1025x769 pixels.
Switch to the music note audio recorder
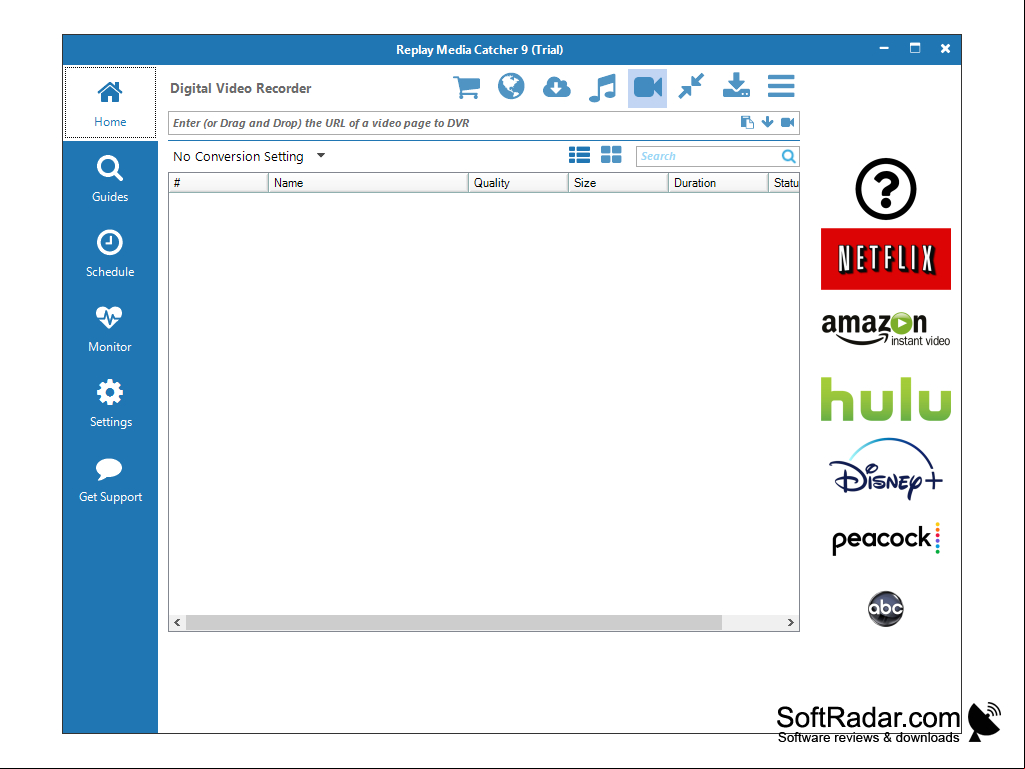tap(602, 88)
